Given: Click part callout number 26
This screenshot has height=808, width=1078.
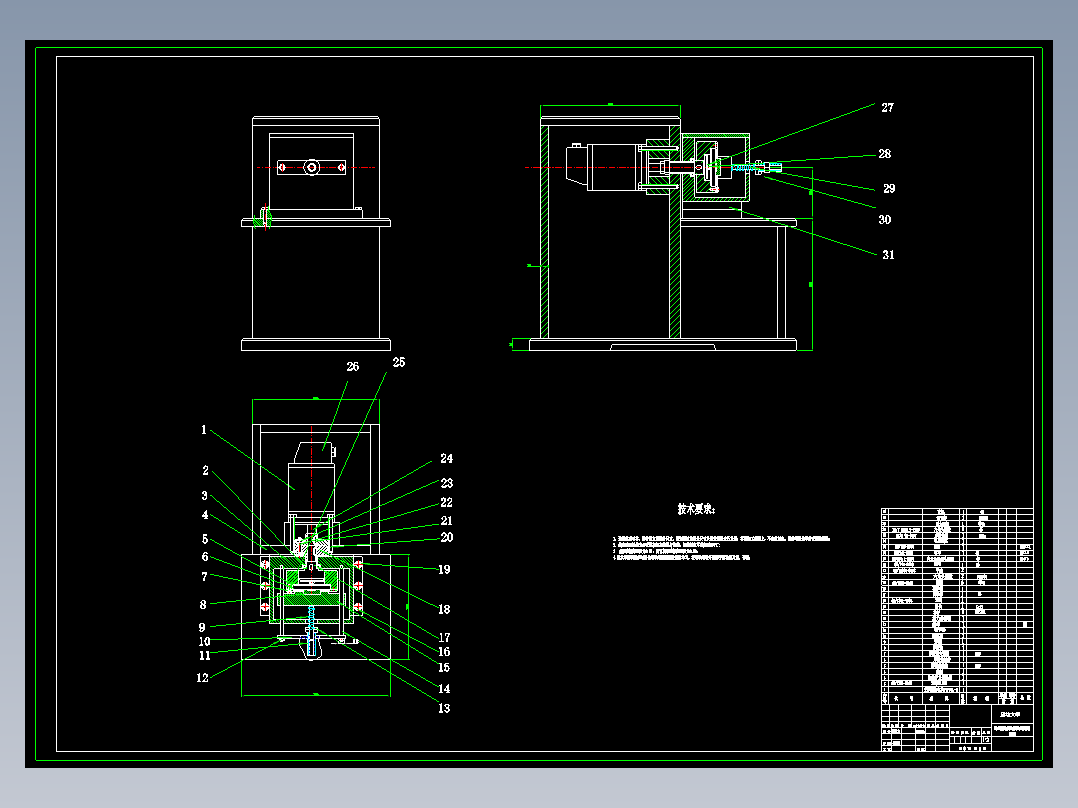Looking at the screenshot, I should [x=353, y=367].
